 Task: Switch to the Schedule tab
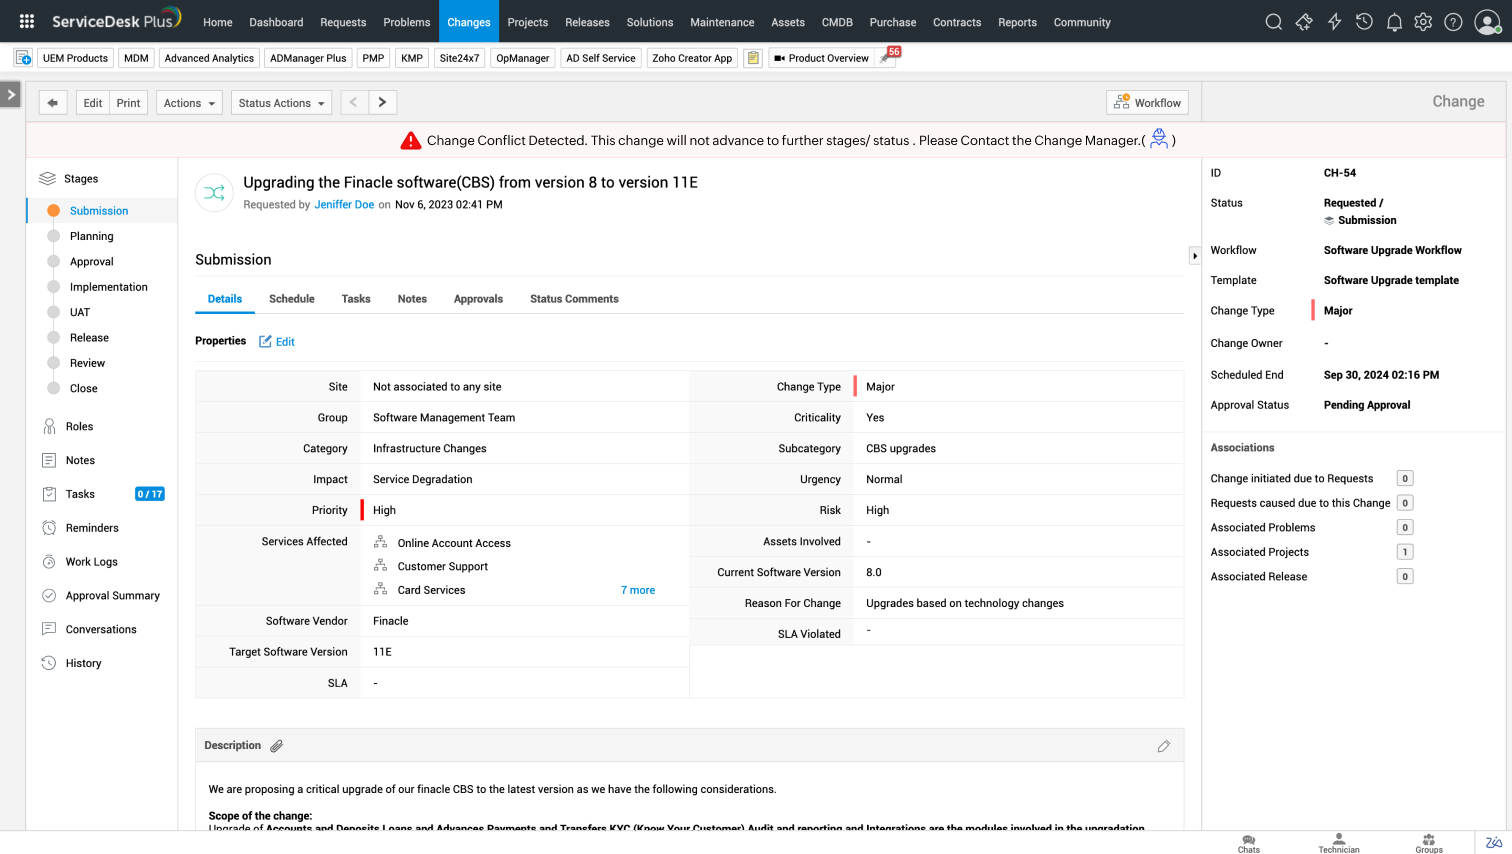click(x=291, y=299)
